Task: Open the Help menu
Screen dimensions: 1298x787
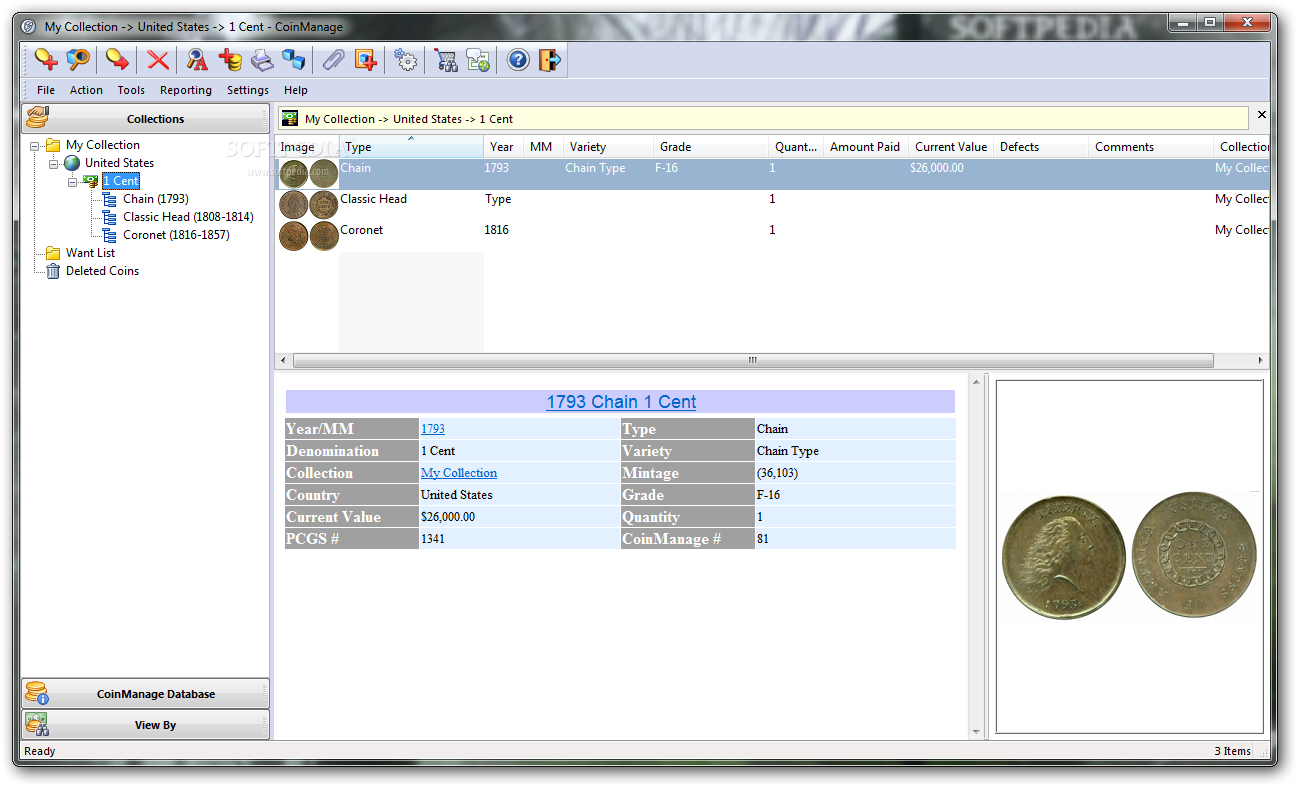Action: pos(296,90)
